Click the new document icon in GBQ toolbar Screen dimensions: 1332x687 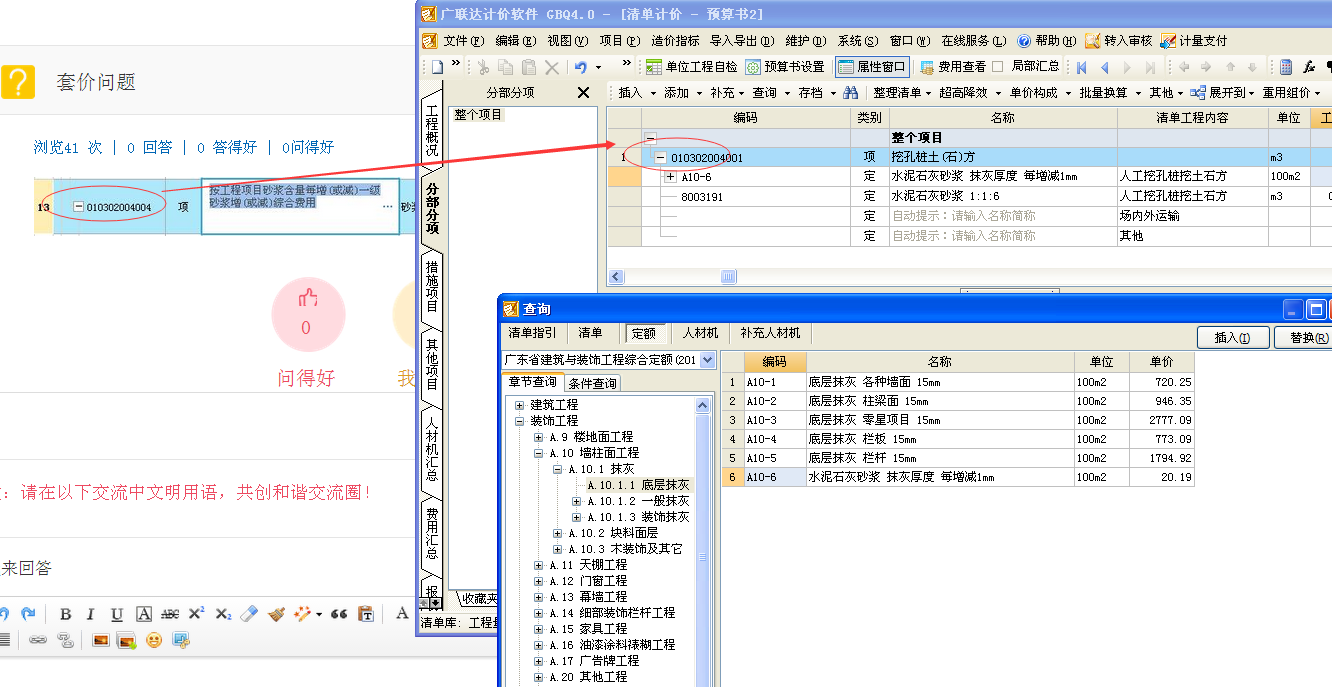[x=436, y=67]
